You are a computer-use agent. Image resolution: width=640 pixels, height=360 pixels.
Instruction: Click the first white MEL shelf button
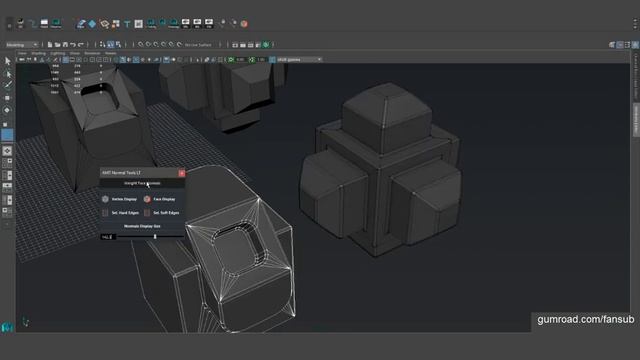tap(186, 23)
